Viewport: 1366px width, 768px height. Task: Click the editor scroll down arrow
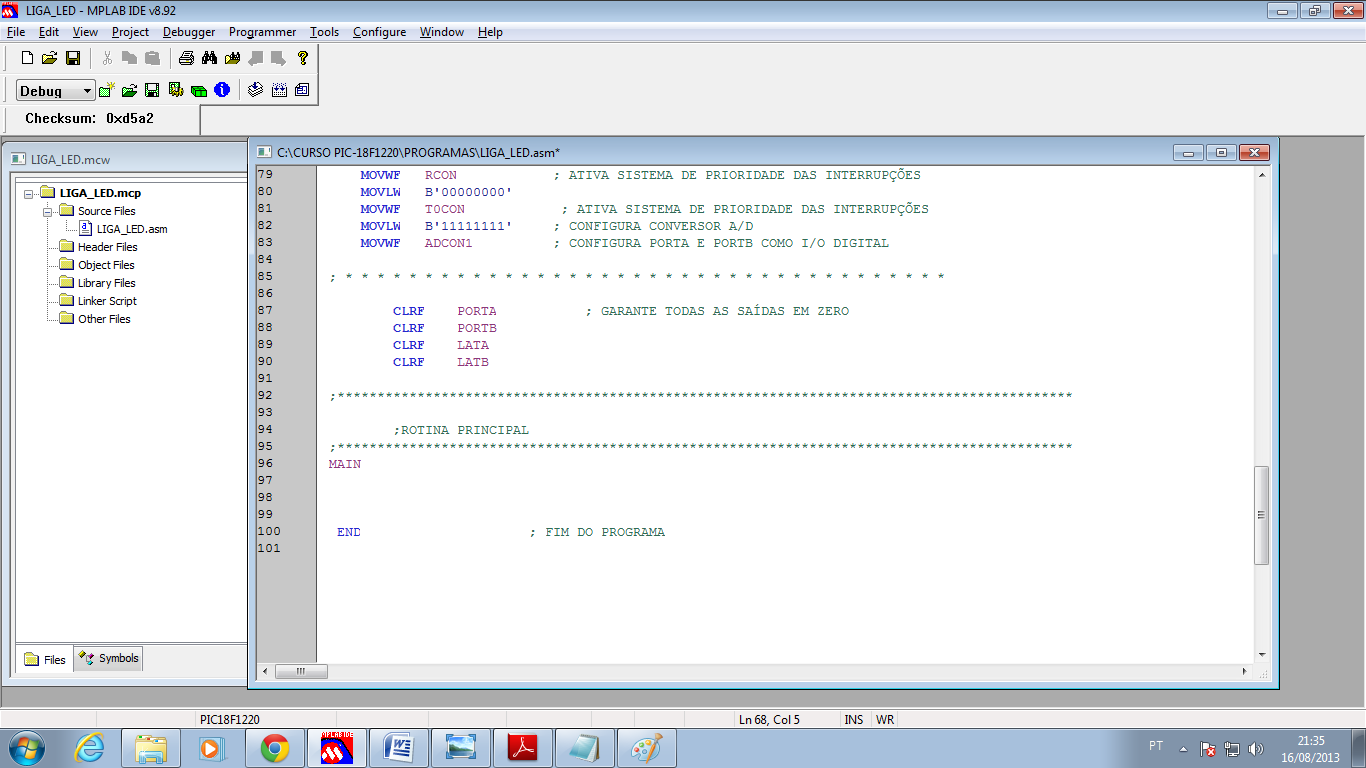pos(1261,655)
